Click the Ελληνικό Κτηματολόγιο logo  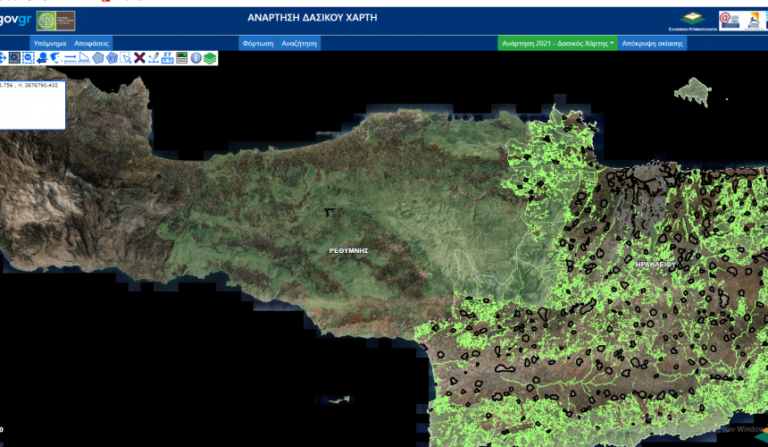(699, 21)
